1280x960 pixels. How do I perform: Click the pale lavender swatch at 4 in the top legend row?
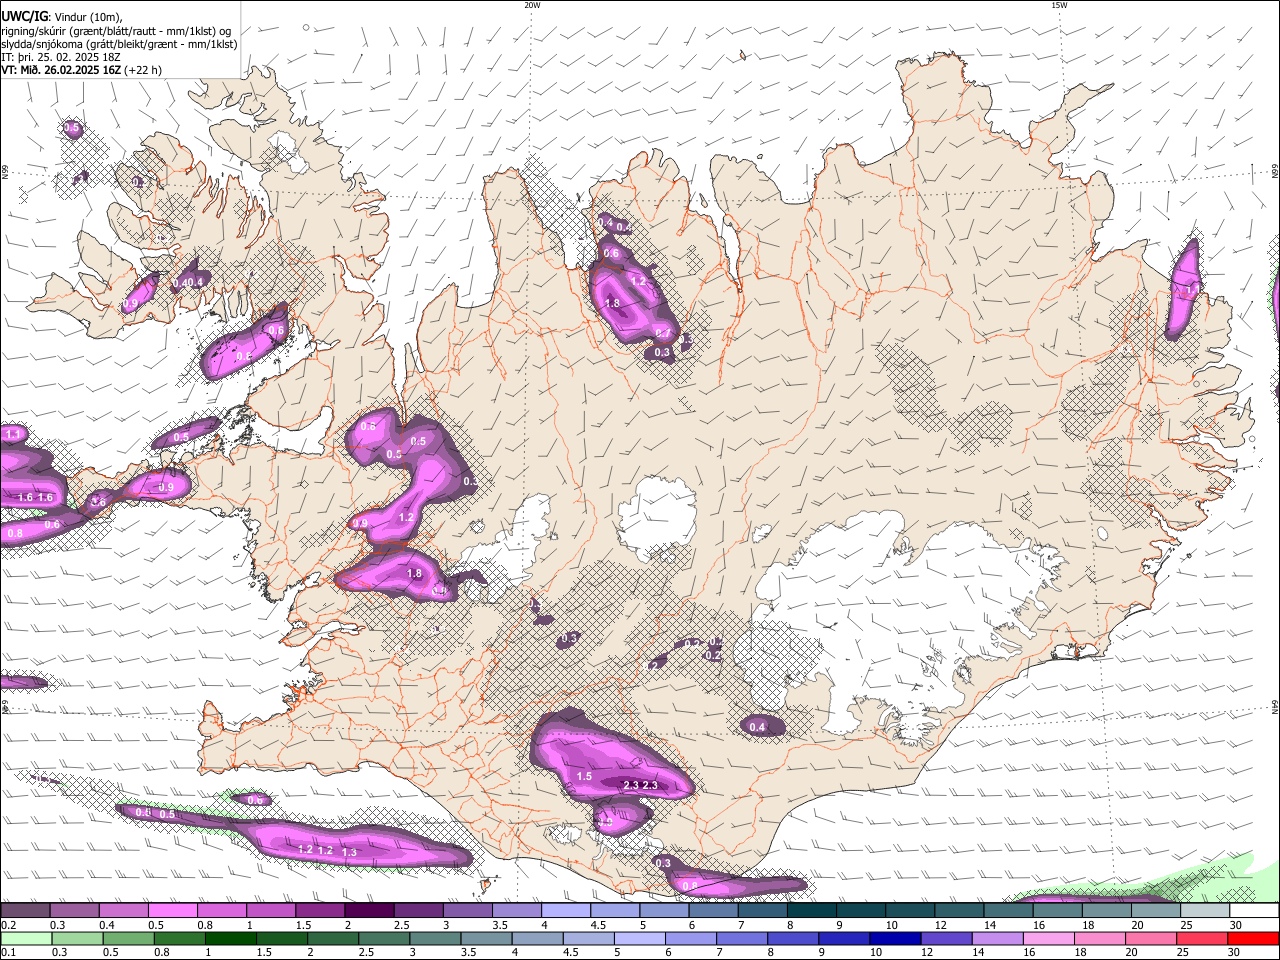tap(565, 911)
